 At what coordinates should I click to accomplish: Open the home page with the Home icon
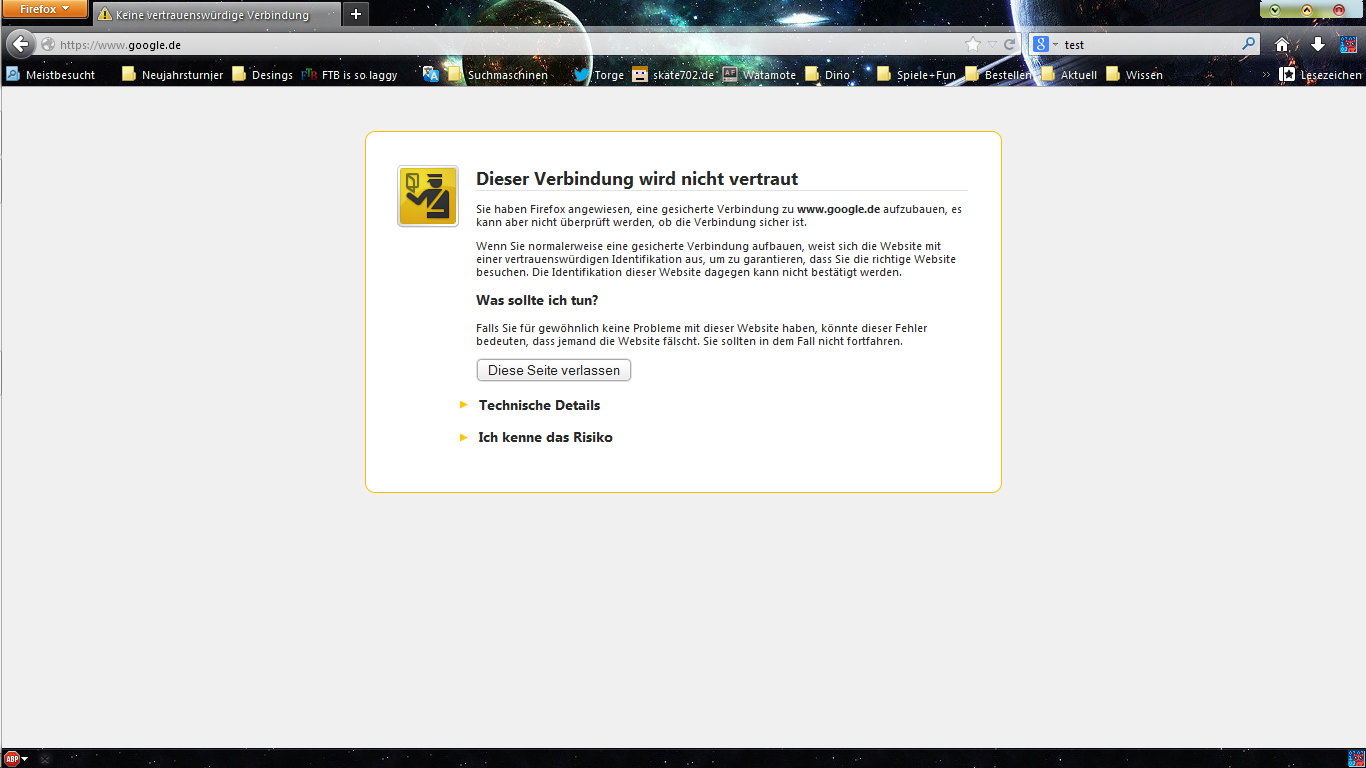(1281, 44)
